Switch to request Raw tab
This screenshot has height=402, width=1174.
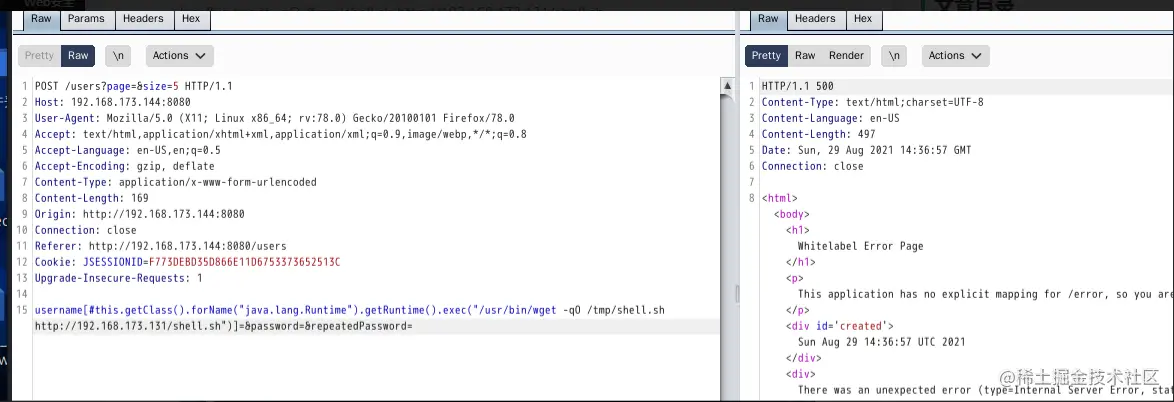(41, 19)
